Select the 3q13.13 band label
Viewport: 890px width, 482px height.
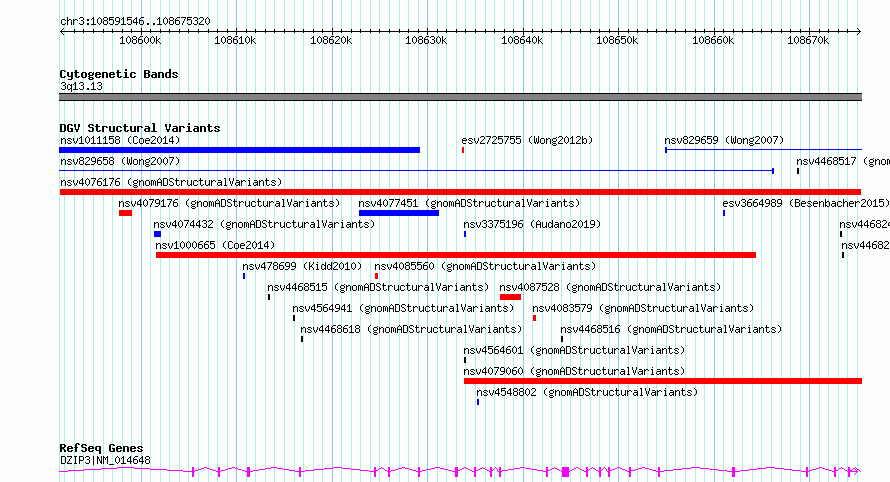81,86
